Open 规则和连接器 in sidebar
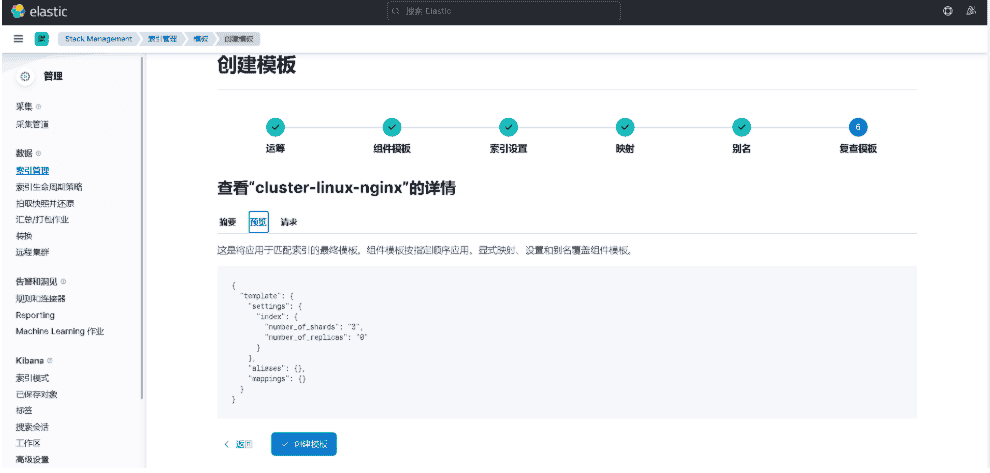This screenshot has height=473, width=990. click(x=40, y=299)
